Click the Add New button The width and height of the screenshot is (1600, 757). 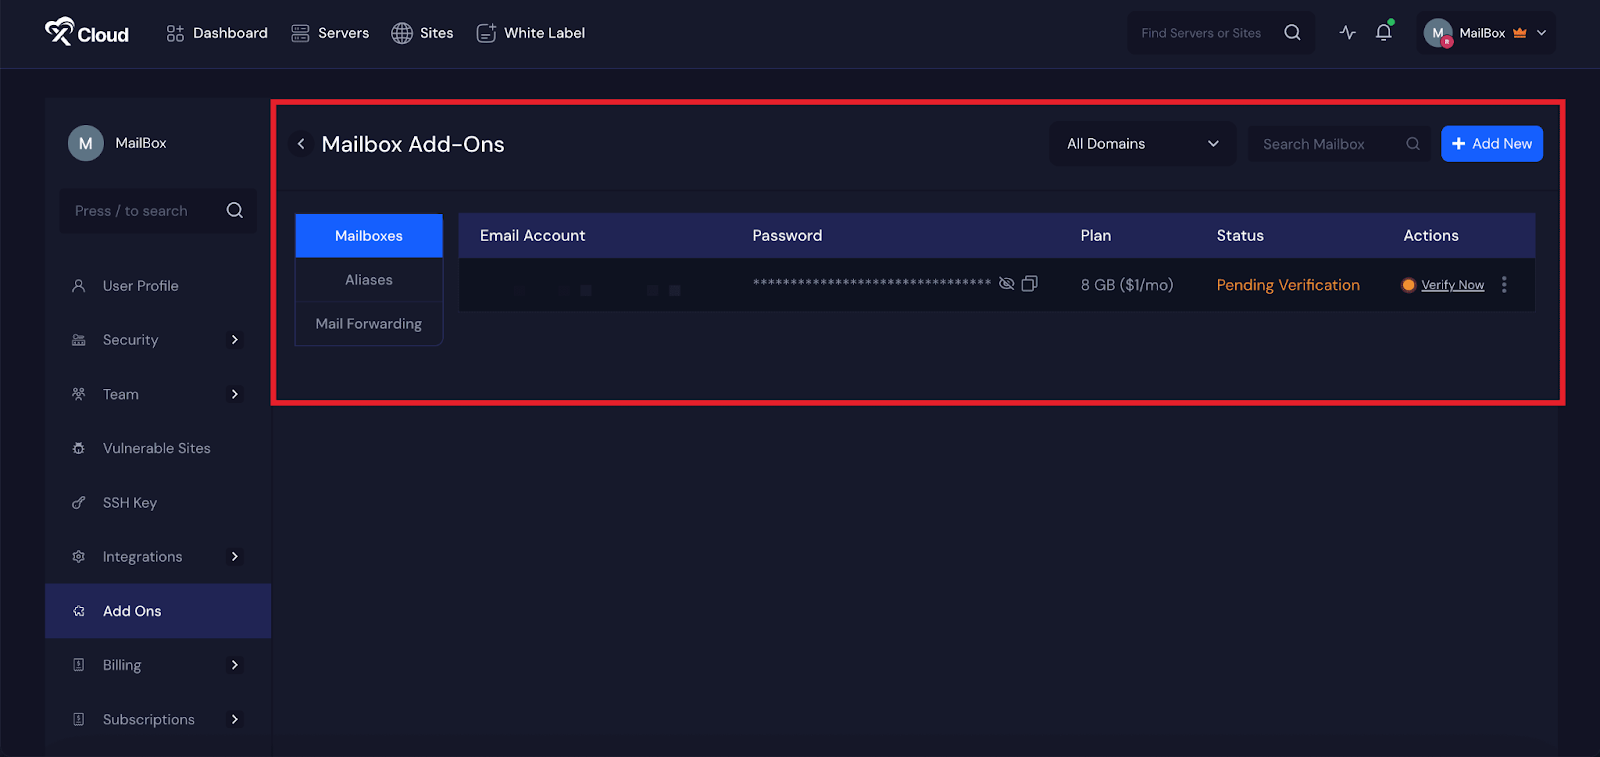click(x=1492, y=144)
